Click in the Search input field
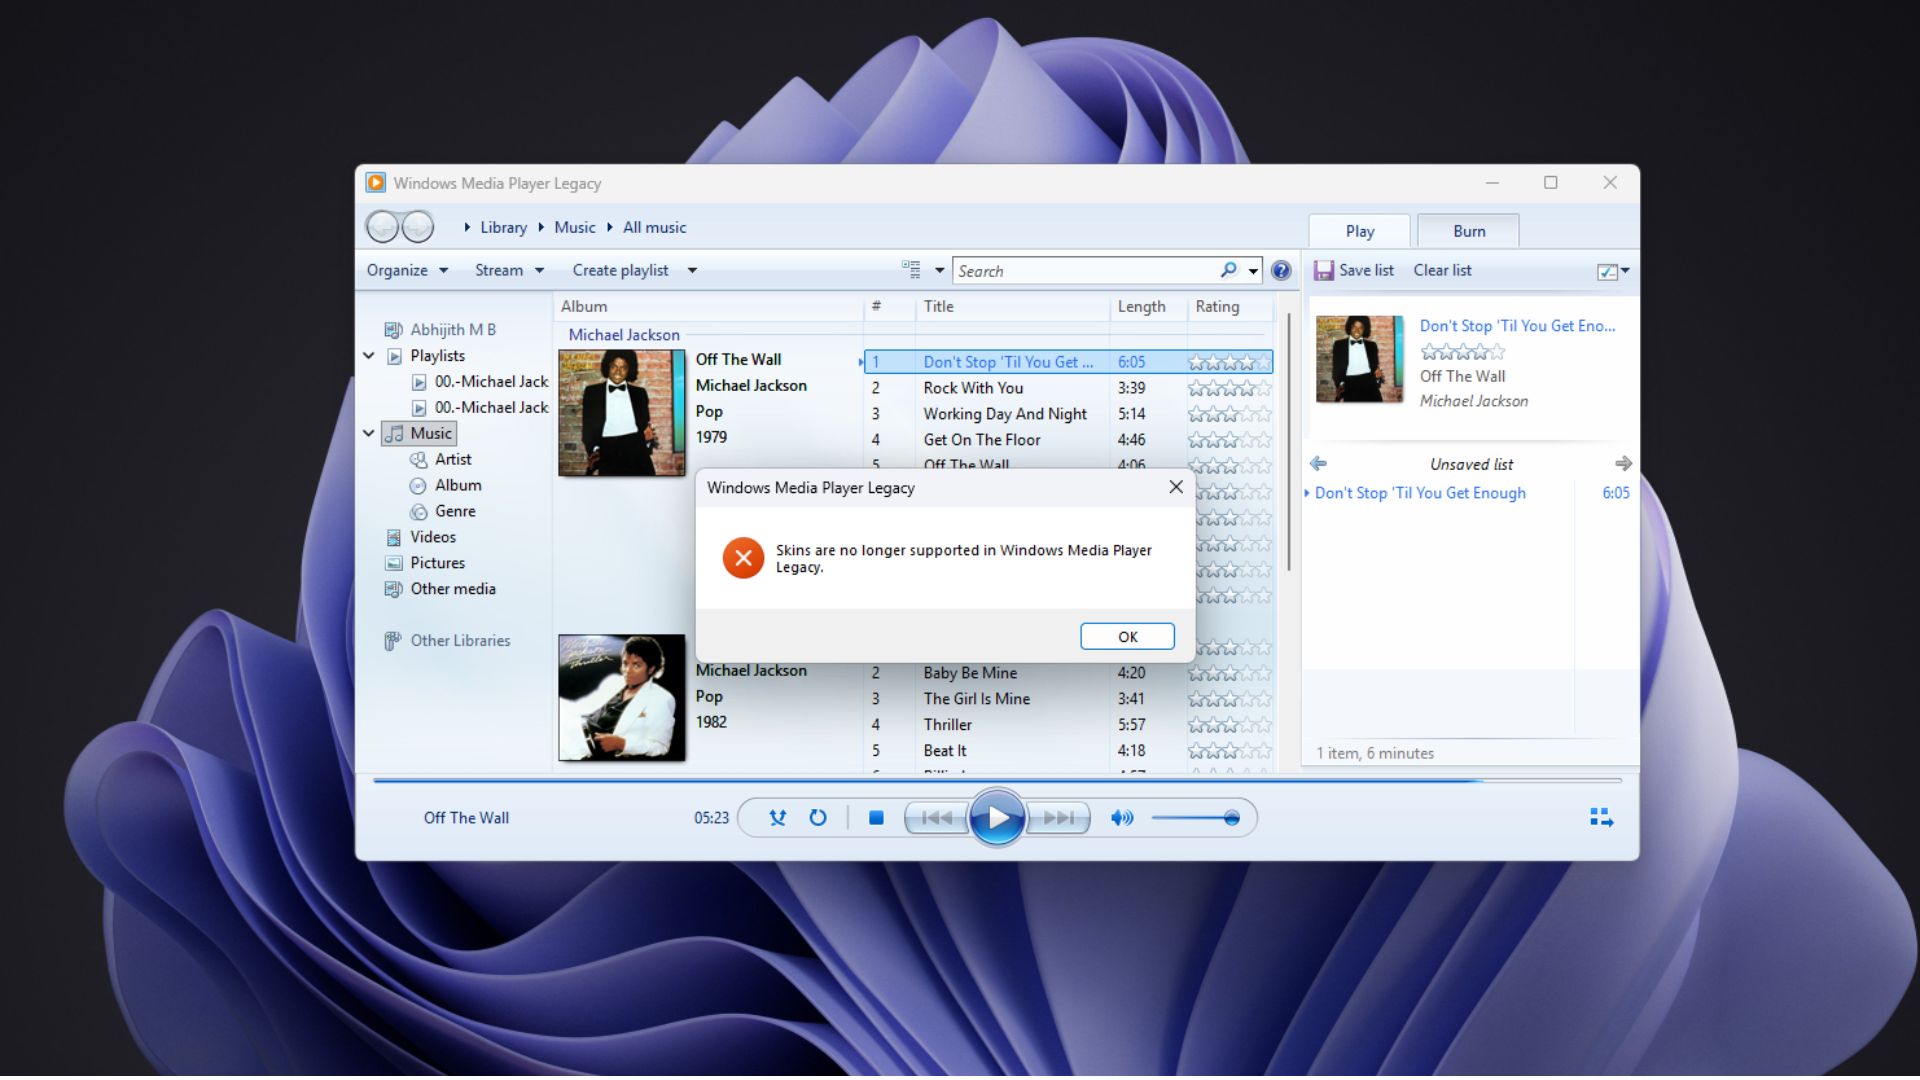This screenshot has width=1920, height=1080. 1085,271
